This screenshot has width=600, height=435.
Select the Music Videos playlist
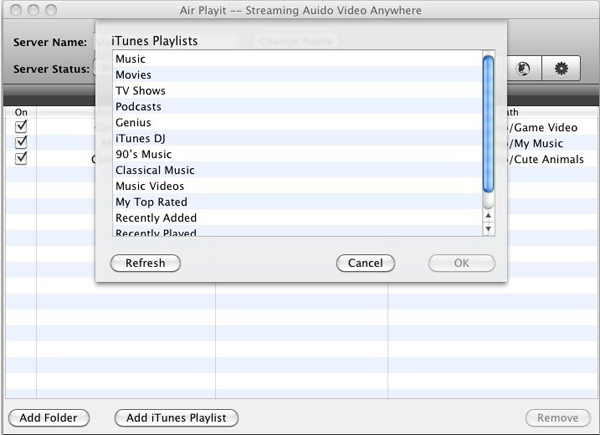[298, 186]
